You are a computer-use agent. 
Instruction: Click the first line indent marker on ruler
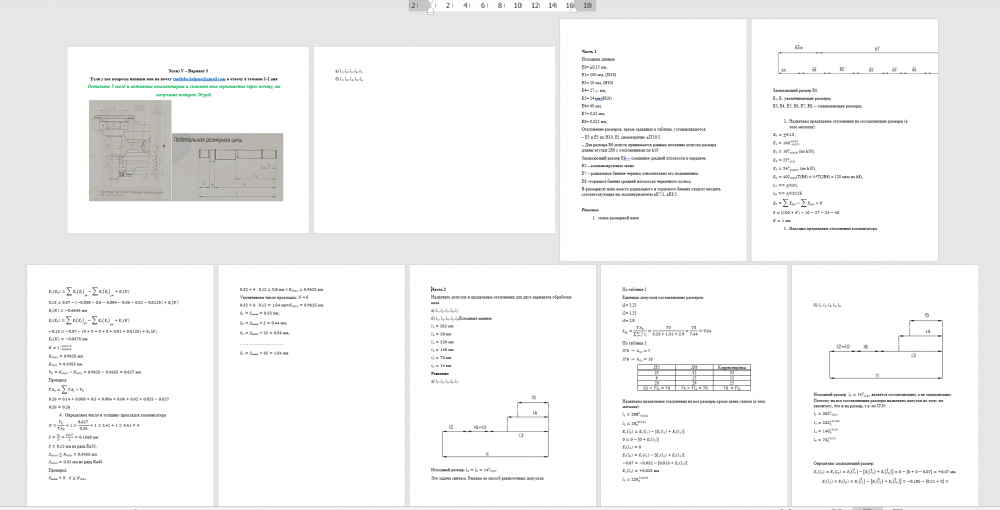click(430, 3)
